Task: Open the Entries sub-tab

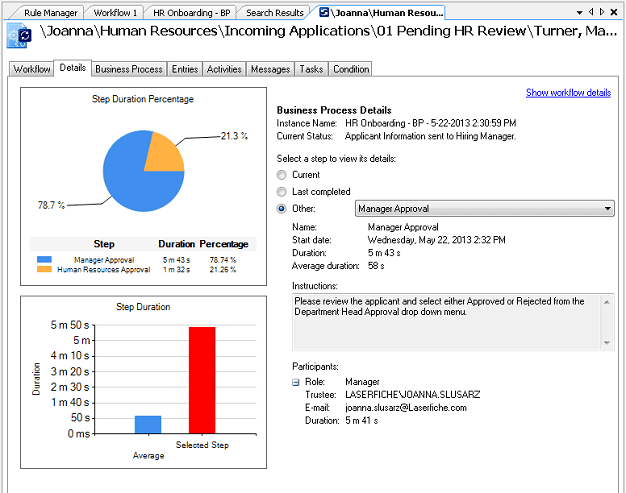Action: click(185, 69)
